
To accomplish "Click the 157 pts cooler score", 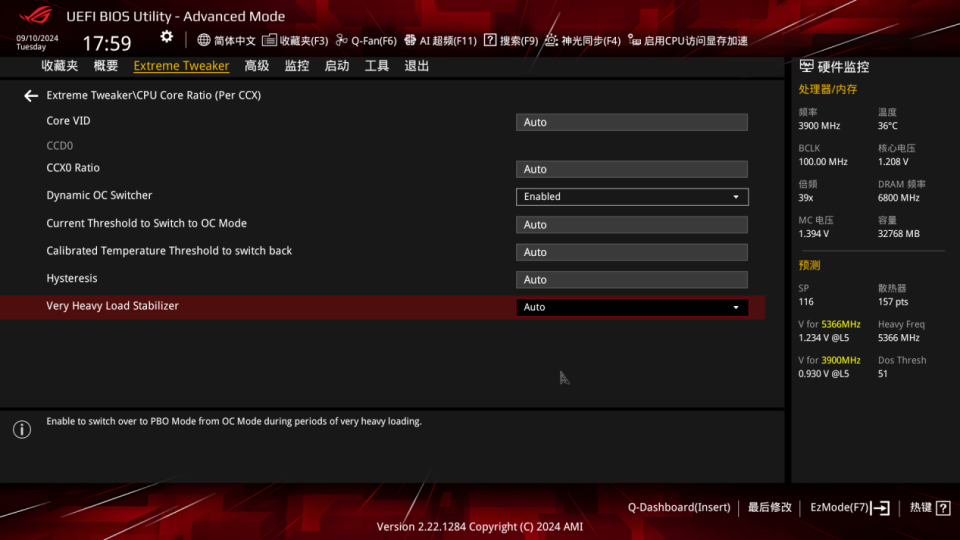I will tap(893, 302).
